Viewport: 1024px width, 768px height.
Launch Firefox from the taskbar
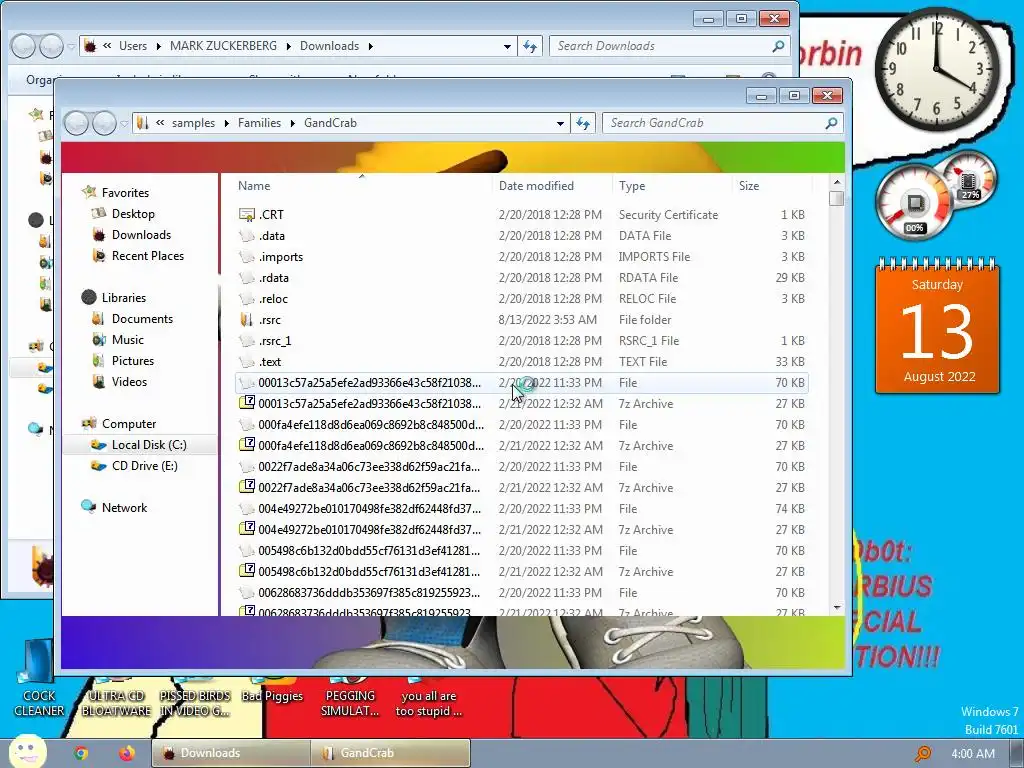point(127,753)
